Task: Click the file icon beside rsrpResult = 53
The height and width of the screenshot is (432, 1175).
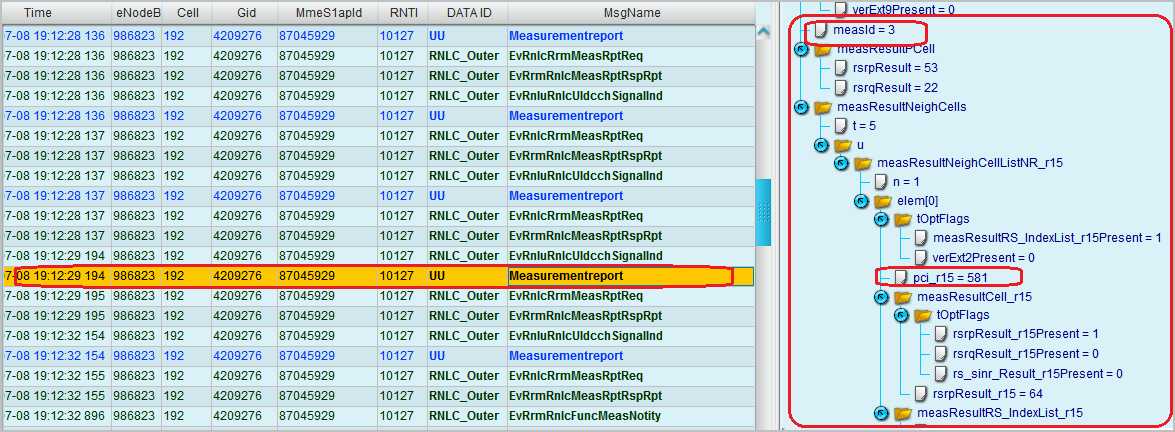Action: 840,68
